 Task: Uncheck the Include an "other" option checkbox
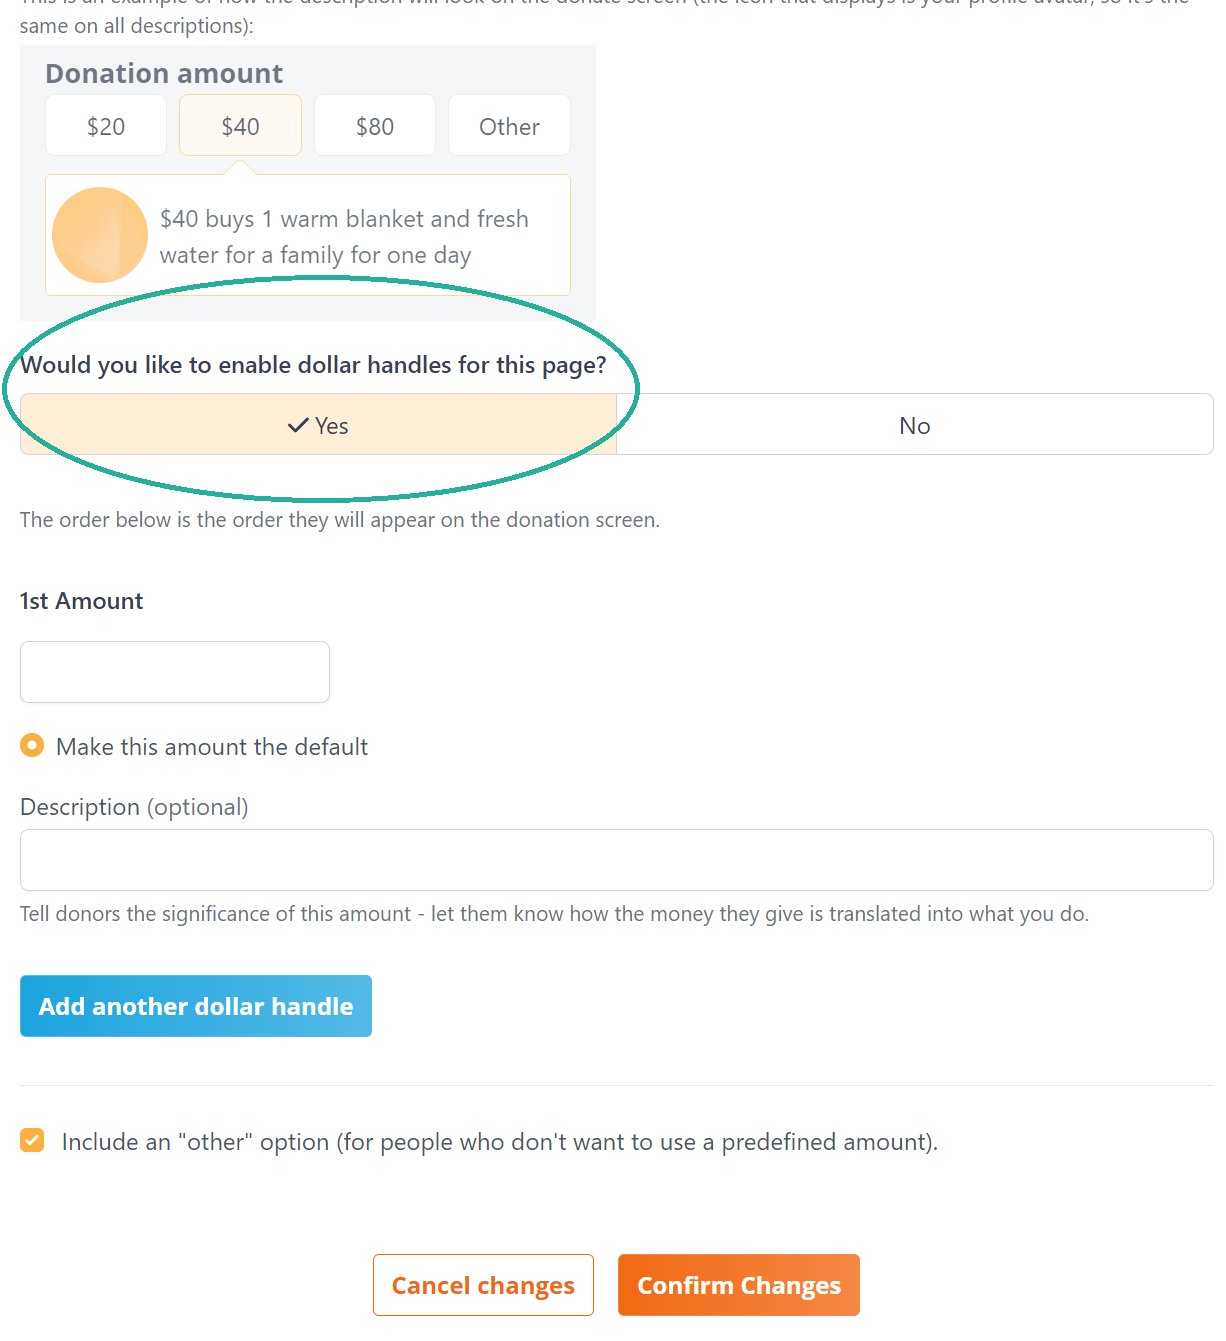point(32,1141)
